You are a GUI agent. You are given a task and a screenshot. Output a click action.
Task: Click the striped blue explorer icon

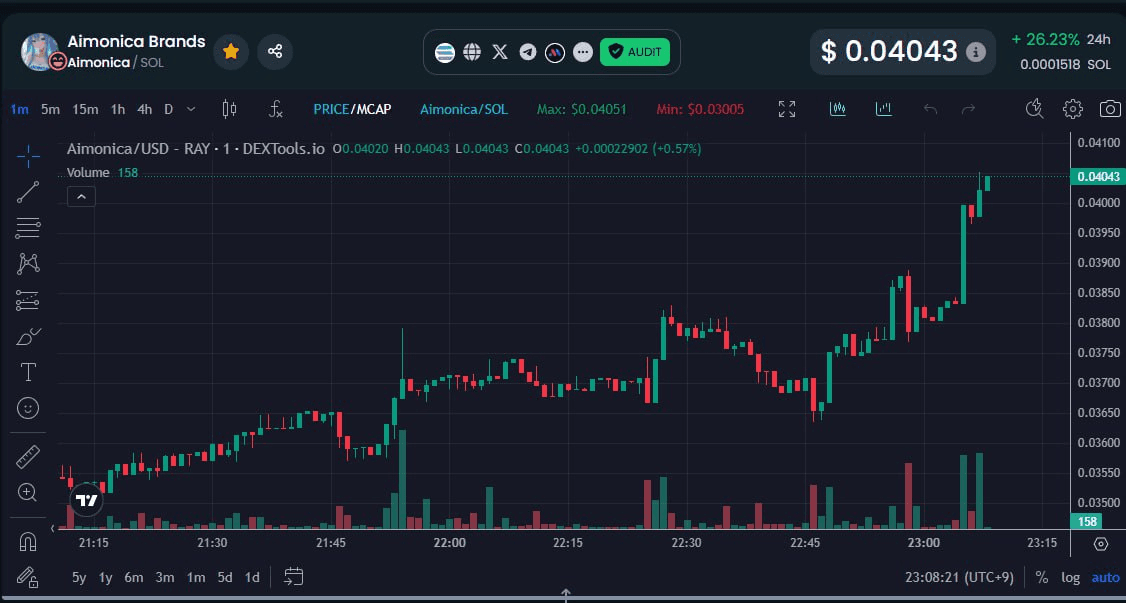tap(445, 52)
